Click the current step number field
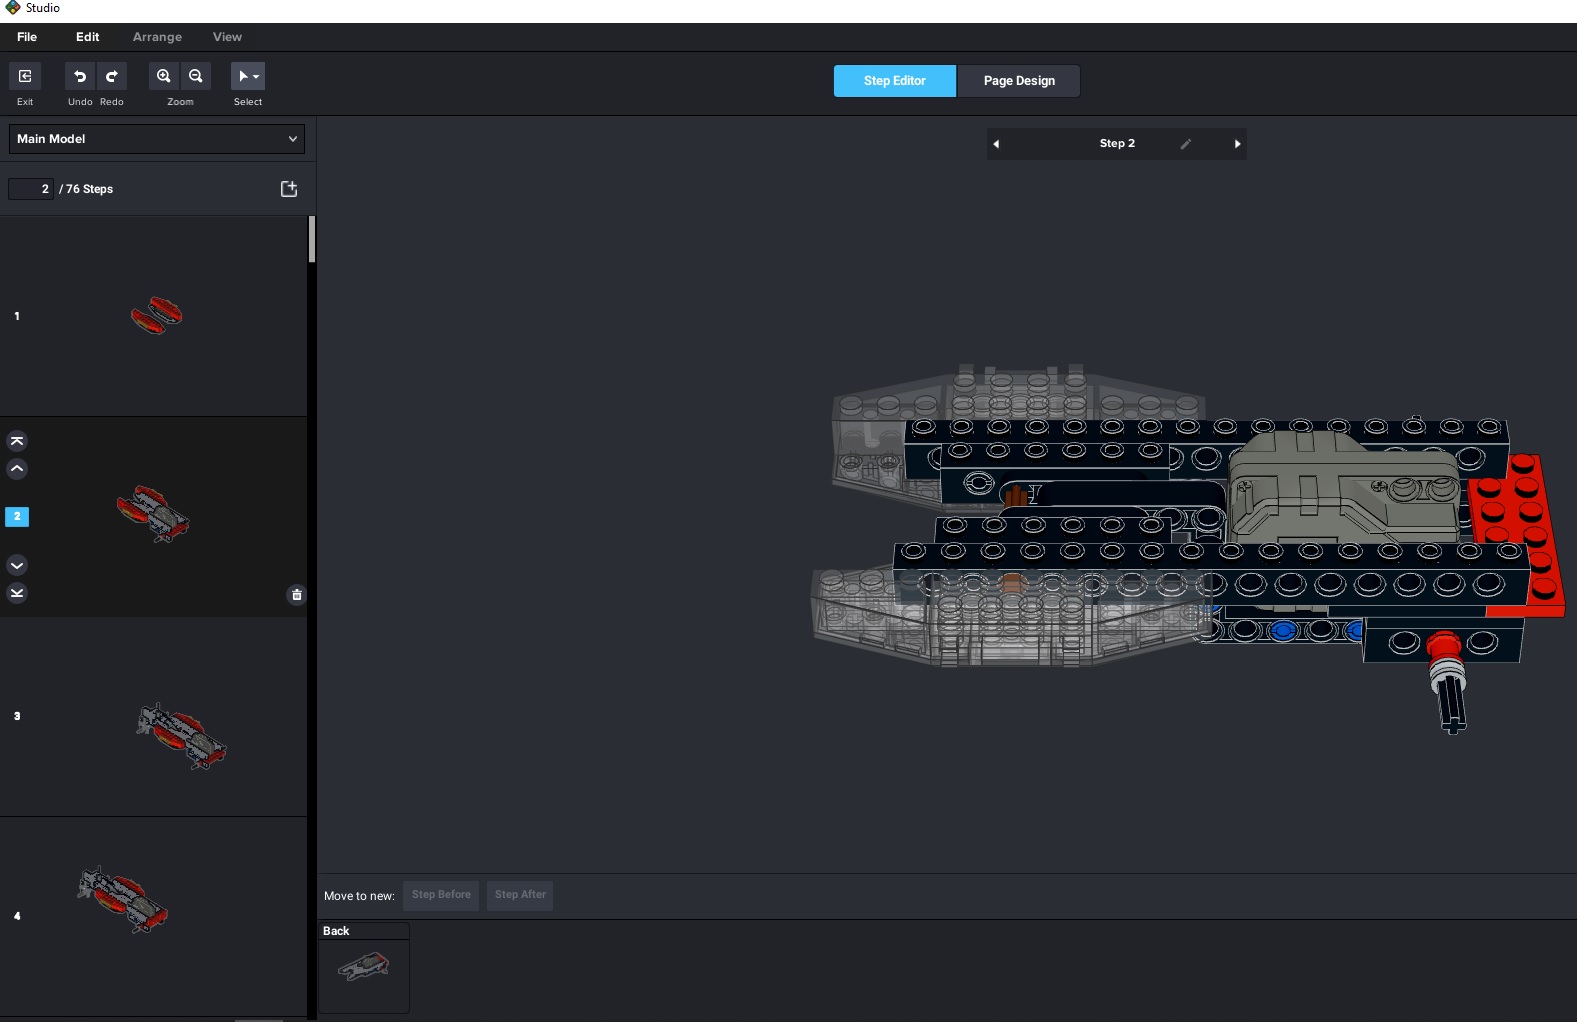 [31, 189]
